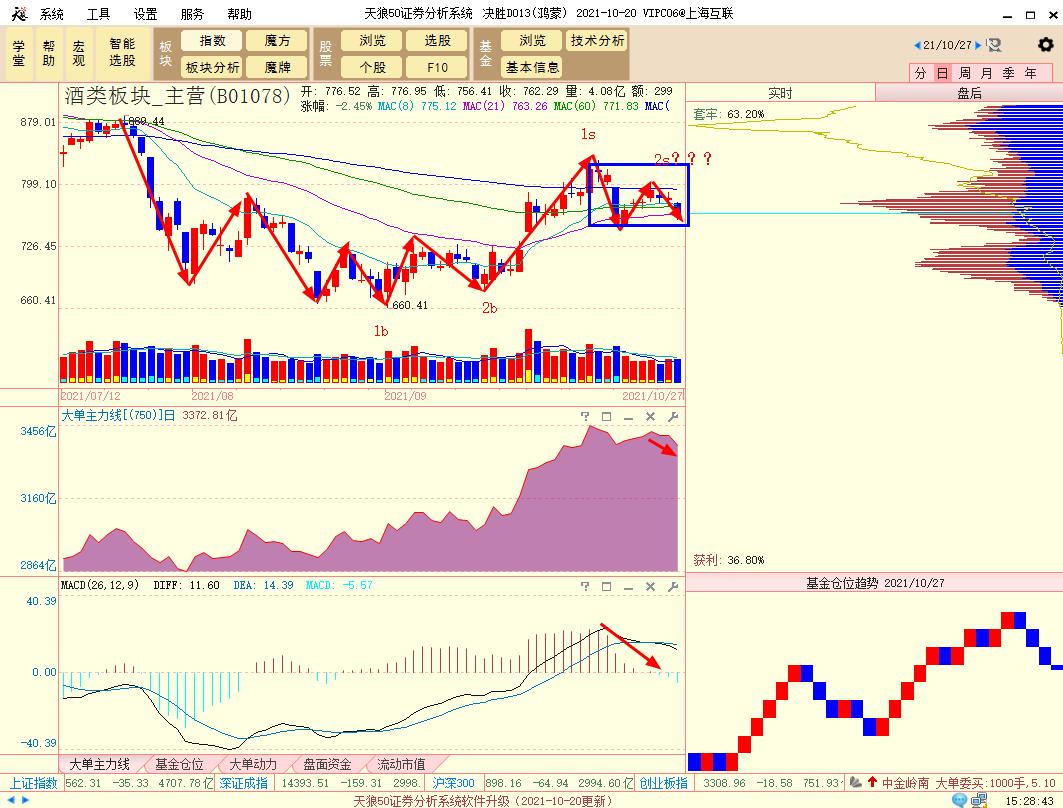This screenshot has height=808, width=1063.
Task: Click the F10 button
Action: 437,67
